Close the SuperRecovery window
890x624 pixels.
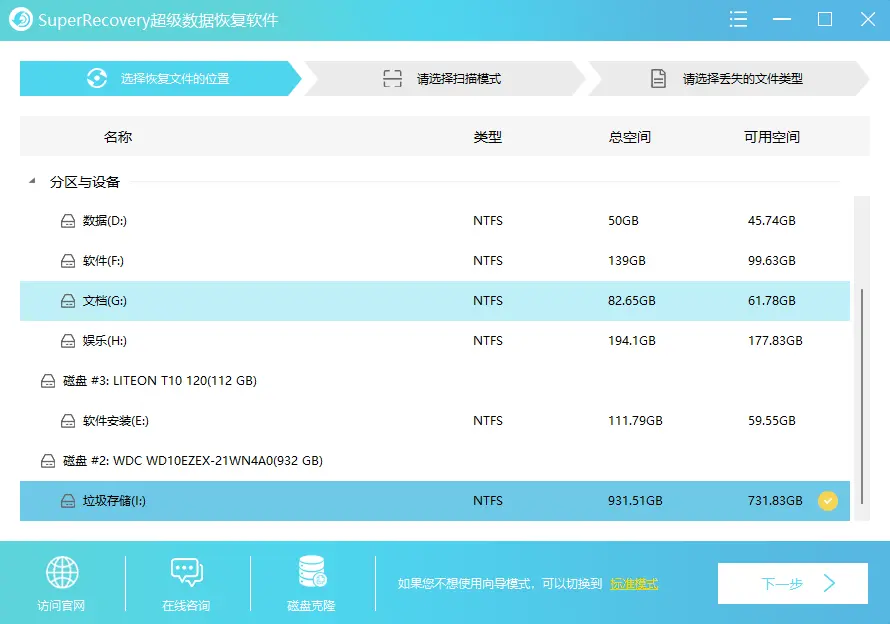(x=868, y=19)
